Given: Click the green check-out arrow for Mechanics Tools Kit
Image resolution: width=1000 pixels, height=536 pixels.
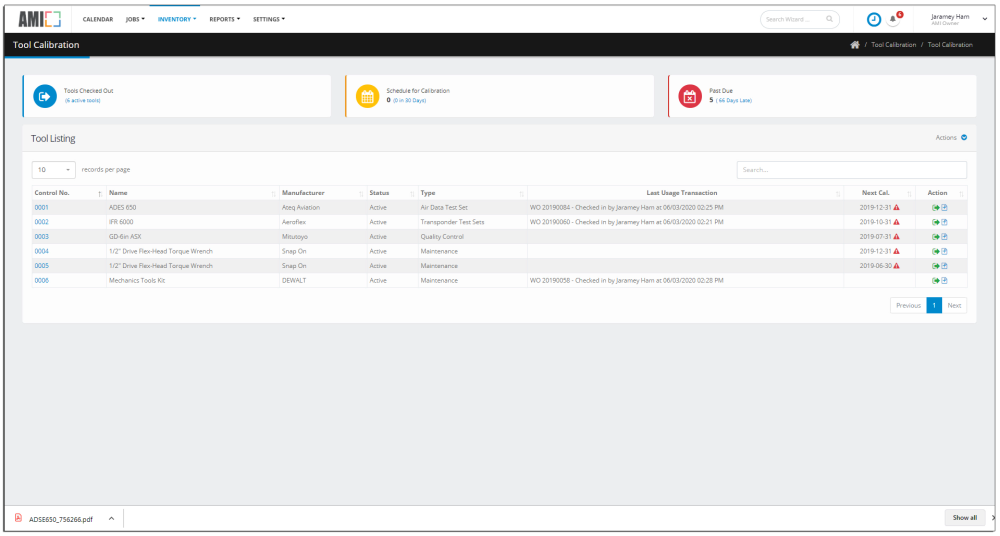Looking at the screenshot, I should [936, 281].
